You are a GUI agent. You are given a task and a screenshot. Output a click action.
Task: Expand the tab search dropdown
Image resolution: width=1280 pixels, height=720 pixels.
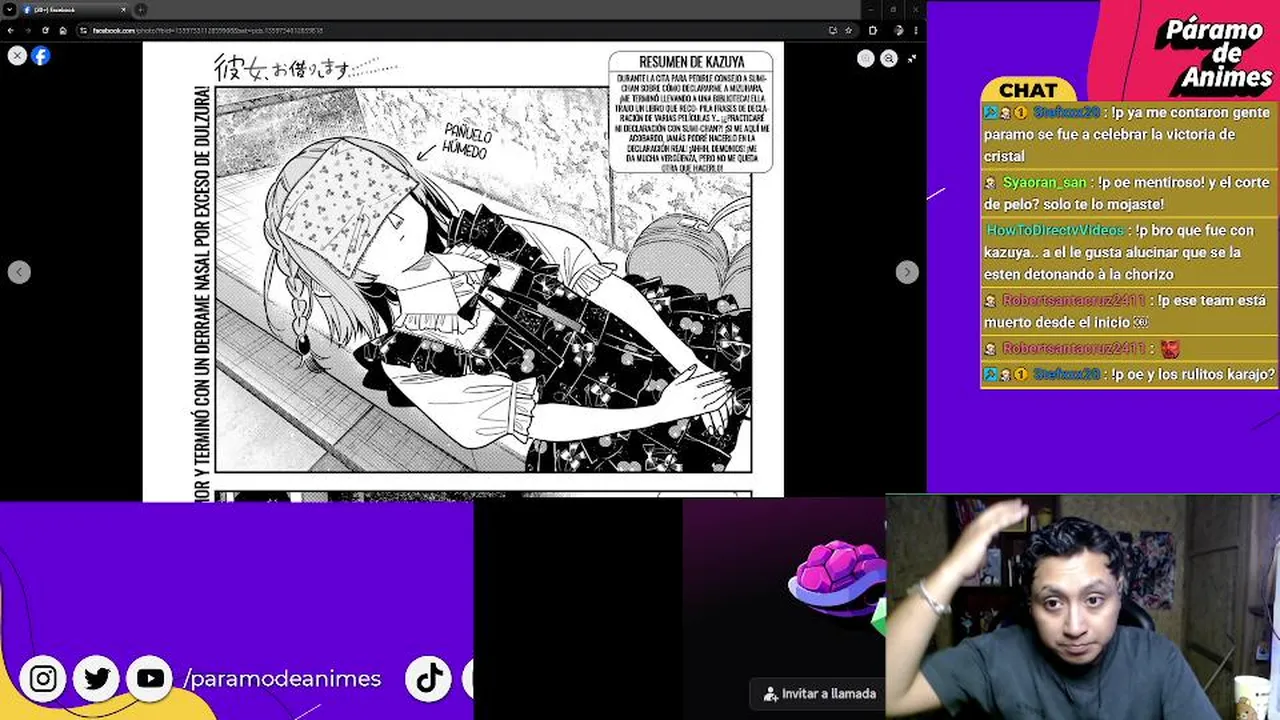9,9
